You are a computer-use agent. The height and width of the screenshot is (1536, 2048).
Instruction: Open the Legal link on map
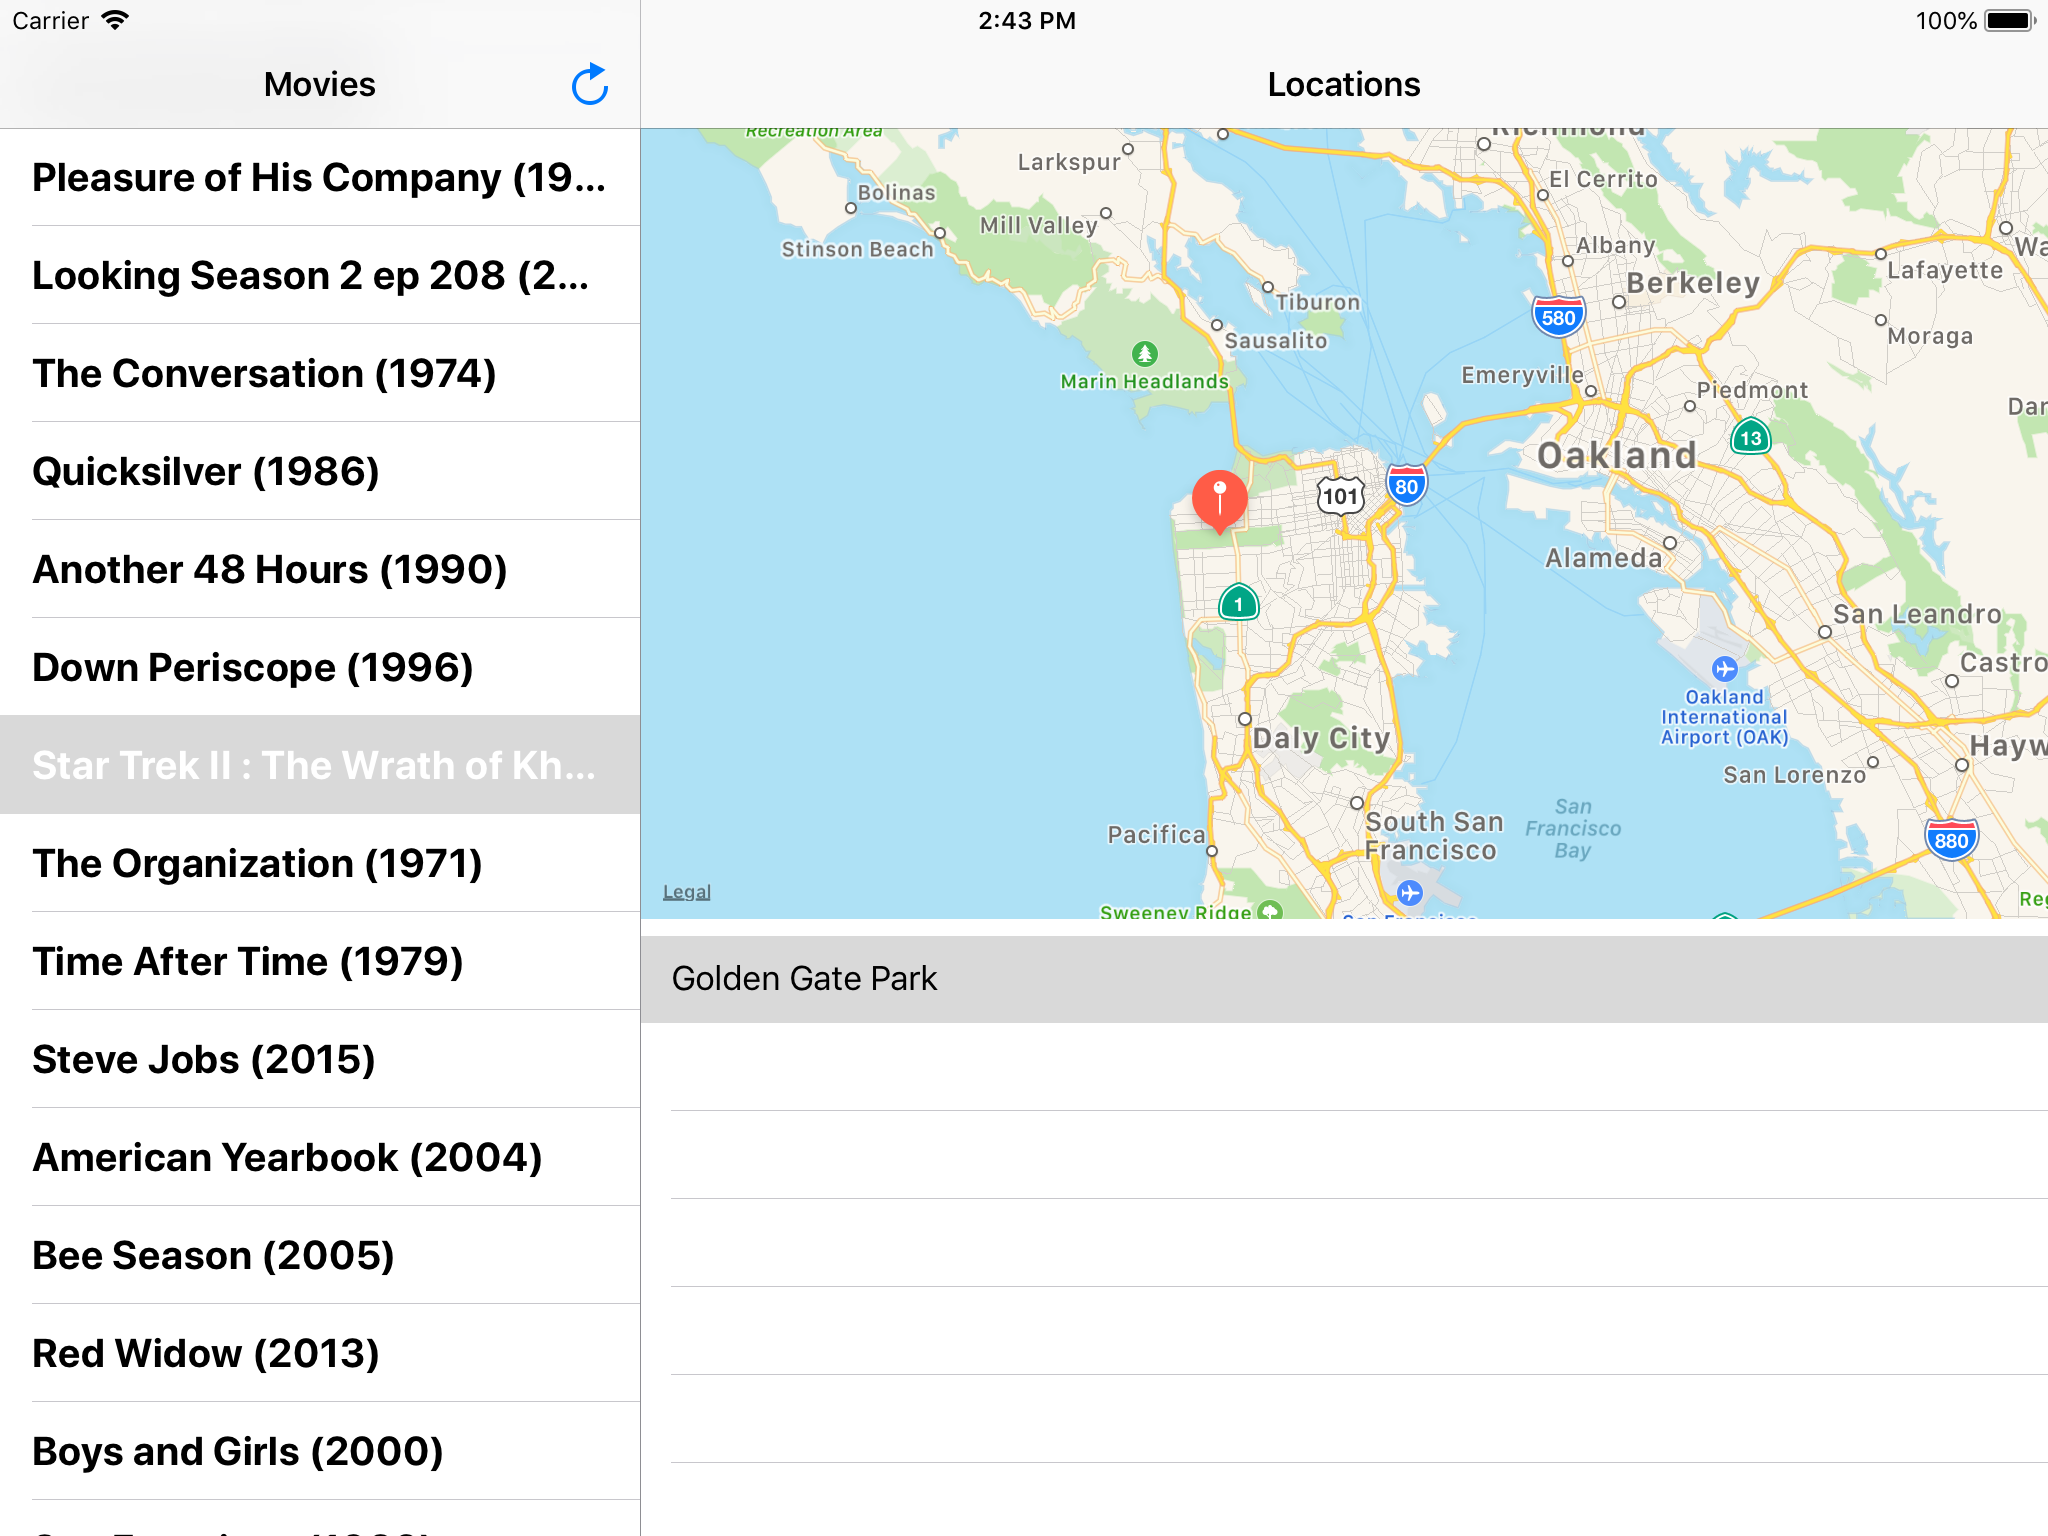pos(686,892)
